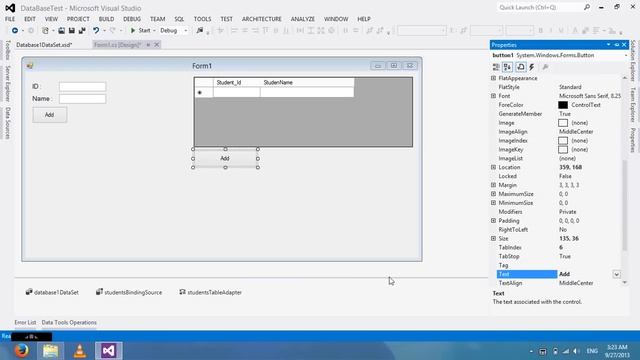640x360 pixels.
Task: Click the Find in Files toolbar icon
Action: 200,31
